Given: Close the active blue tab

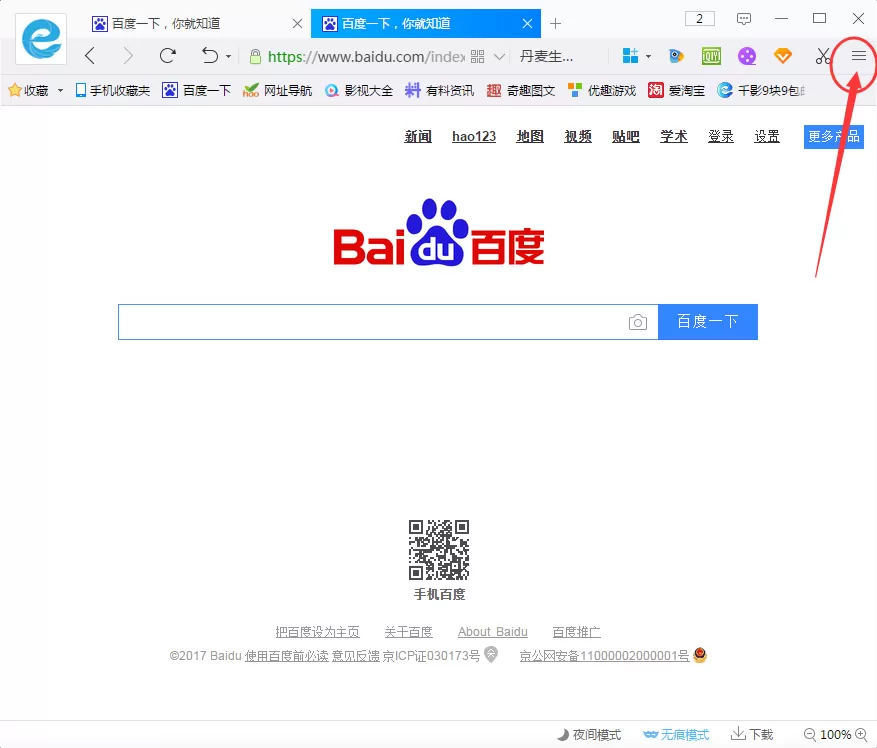Looking at the screenshot, I should pos(527,23).
